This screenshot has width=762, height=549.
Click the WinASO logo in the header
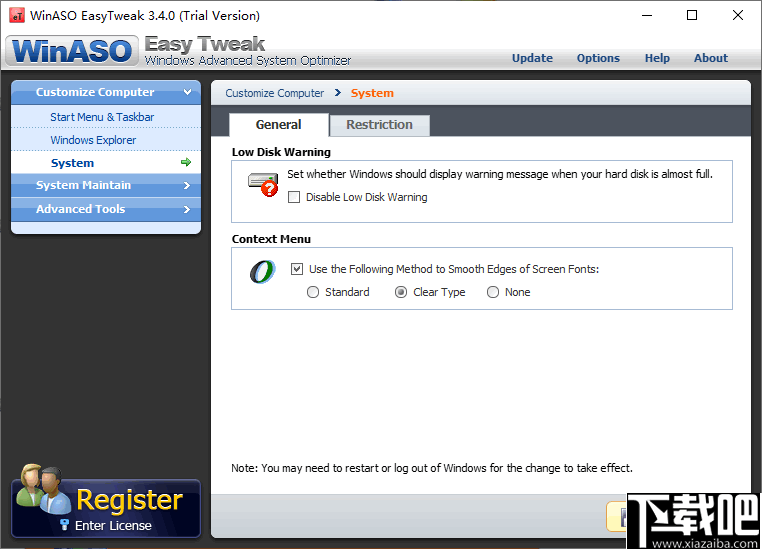[x=72, y=51]
